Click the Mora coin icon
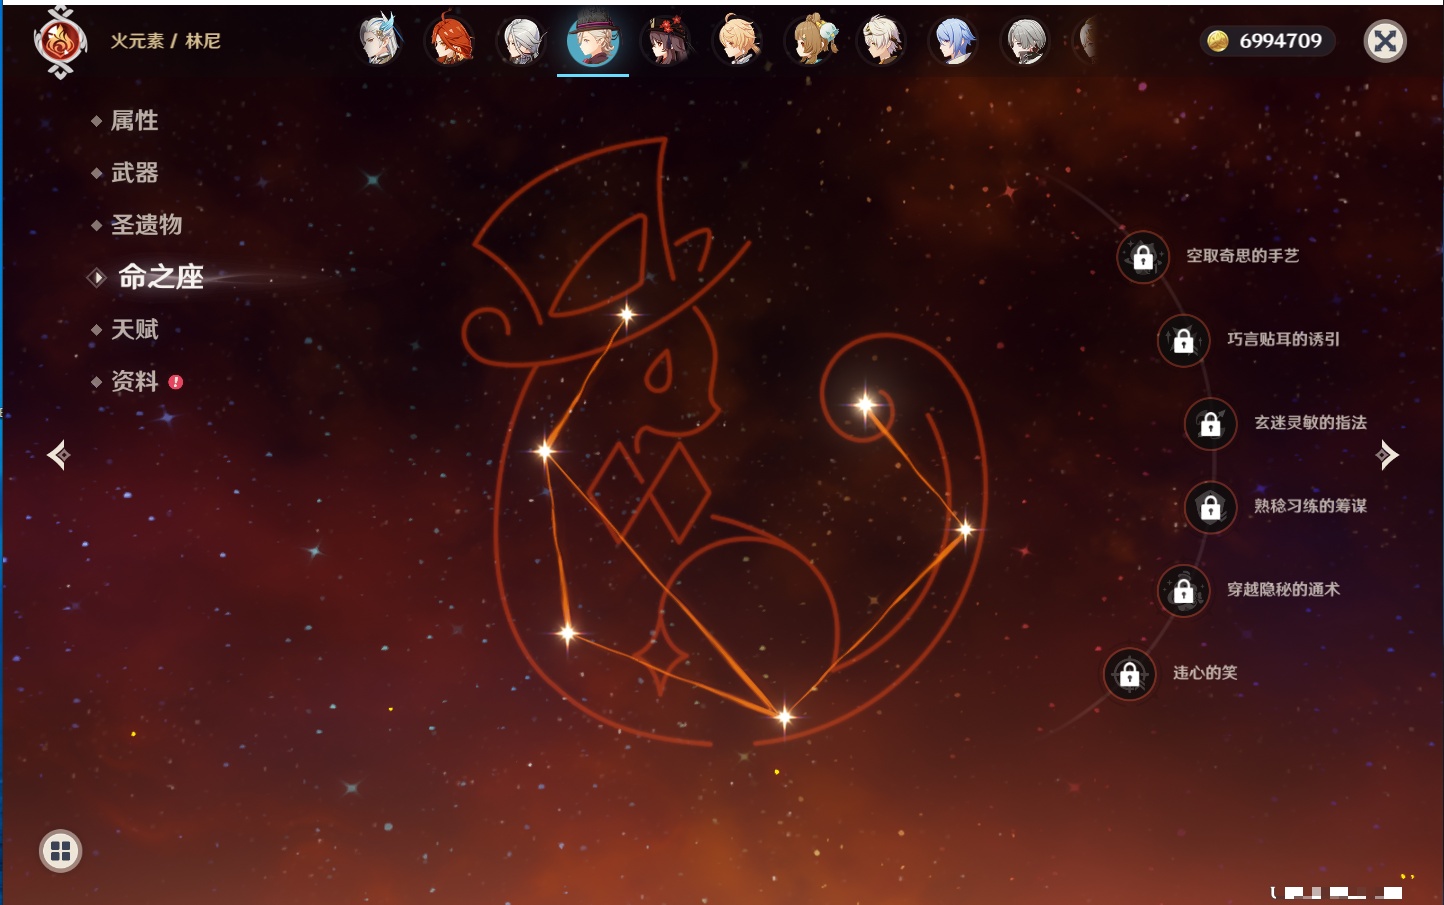Viewport: 1444px width, 905px height. [1218, 41]
